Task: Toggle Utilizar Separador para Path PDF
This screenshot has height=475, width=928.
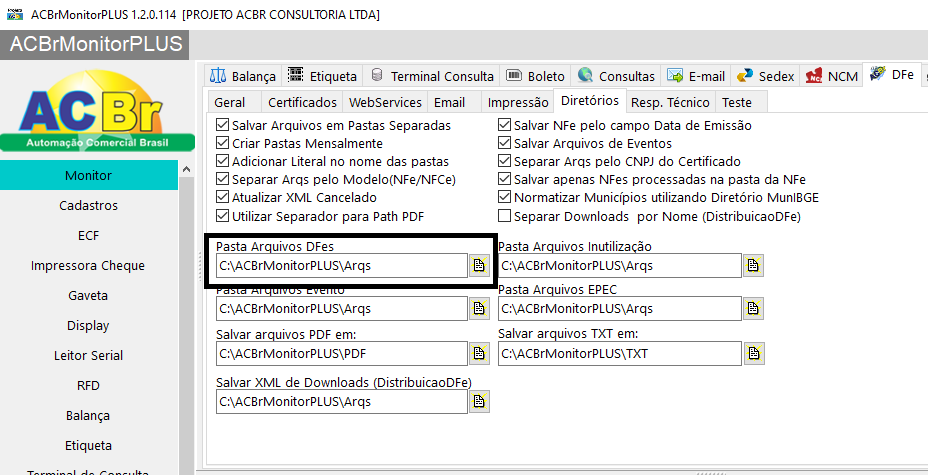Action: 320,217
